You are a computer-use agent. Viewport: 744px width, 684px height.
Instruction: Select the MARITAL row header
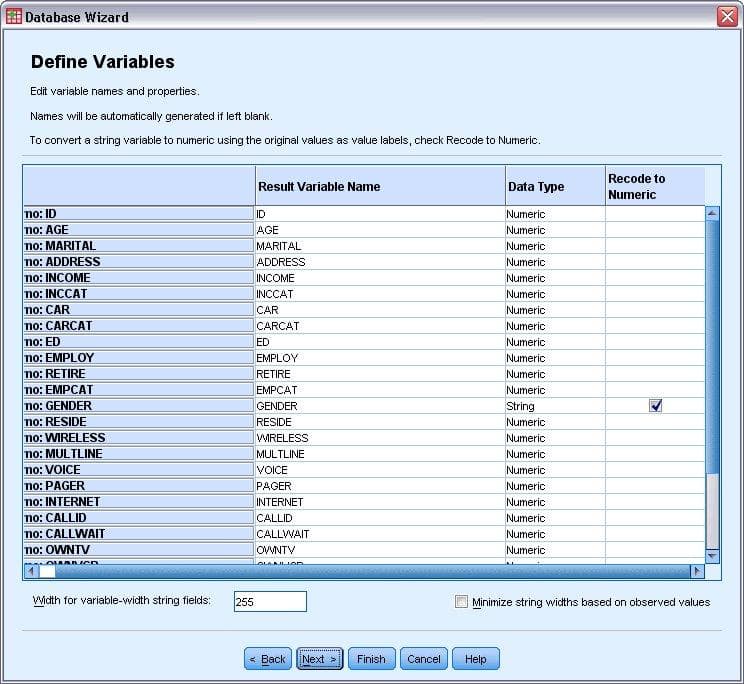[138, 246]
